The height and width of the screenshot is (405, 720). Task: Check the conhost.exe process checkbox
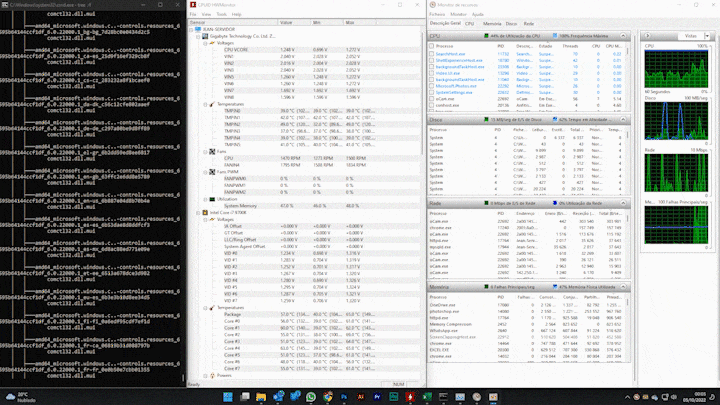pyautogui.click(x=432, y=105)
